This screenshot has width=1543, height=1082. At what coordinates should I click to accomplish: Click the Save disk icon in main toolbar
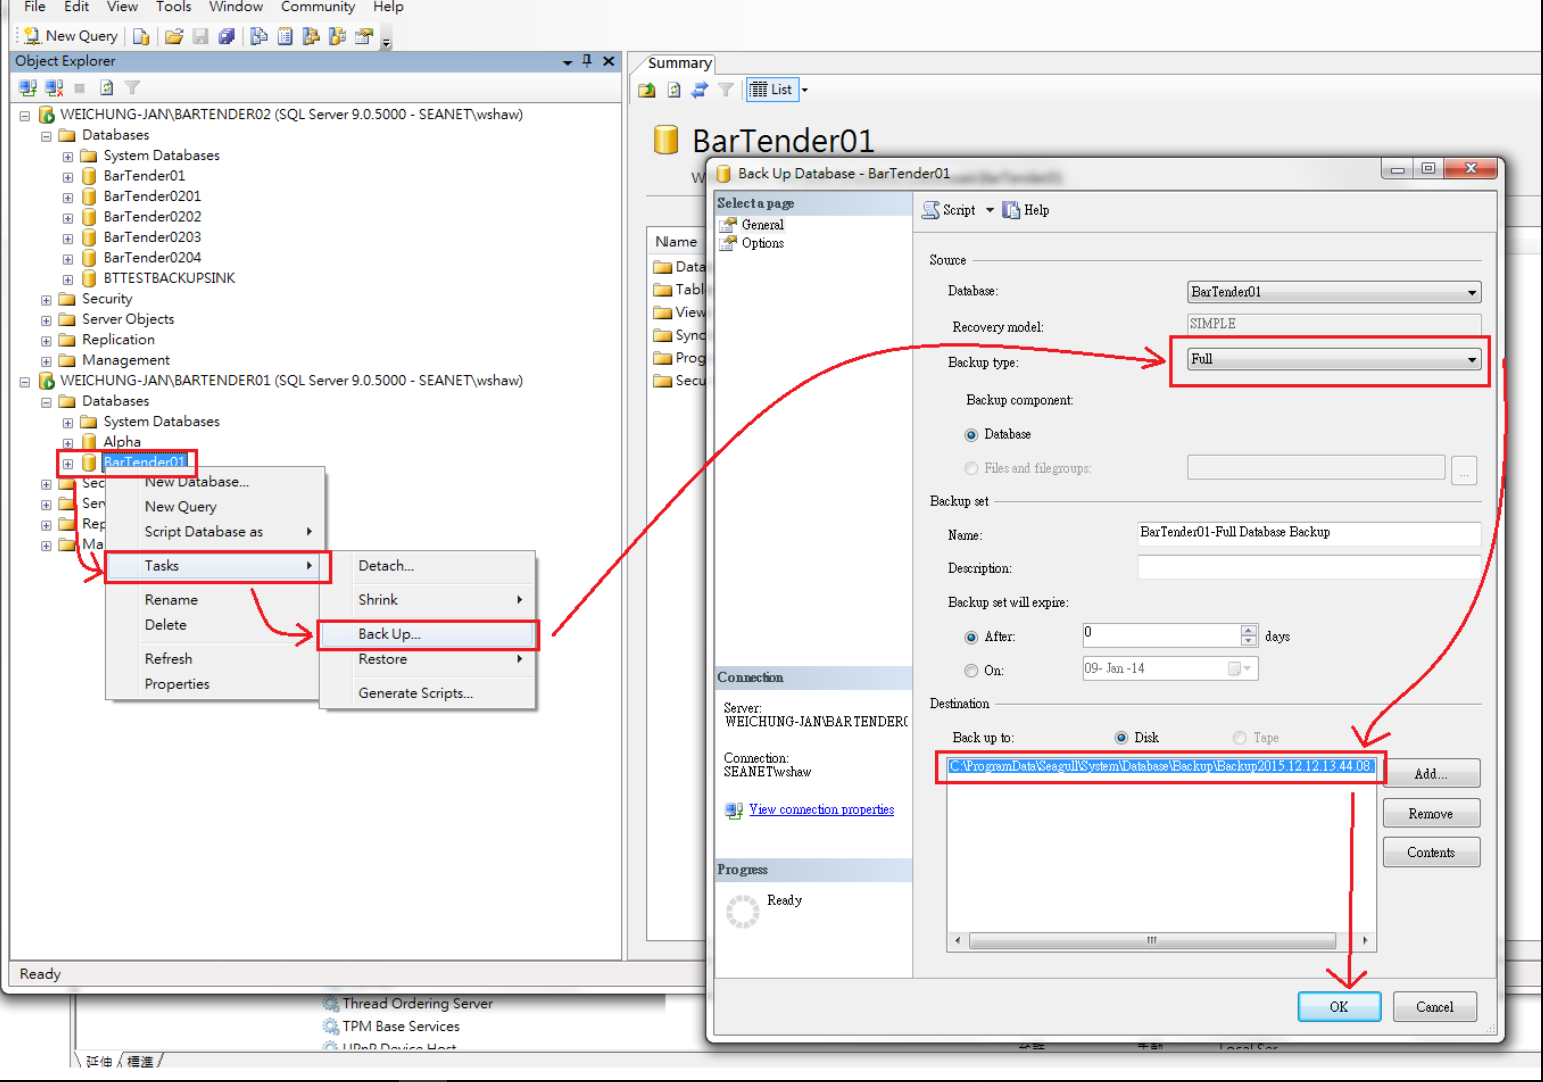(x=200, y=36)
